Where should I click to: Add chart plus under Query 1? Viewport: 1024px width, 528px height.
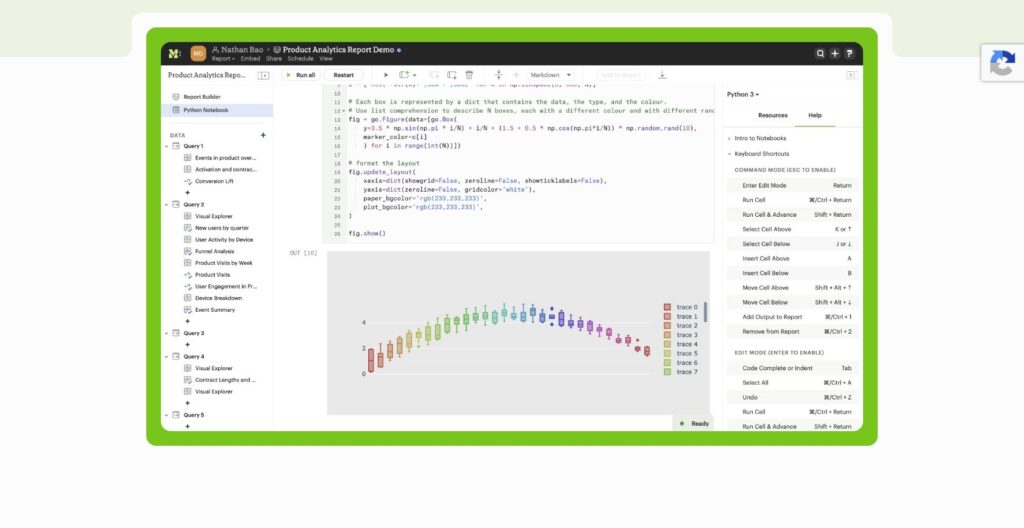tap(187, 193)
